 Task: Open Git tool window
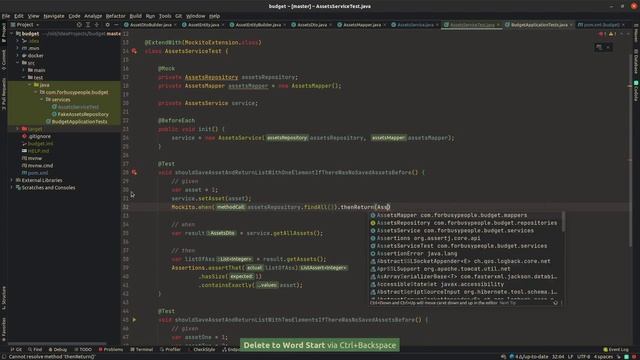(16, 349)
